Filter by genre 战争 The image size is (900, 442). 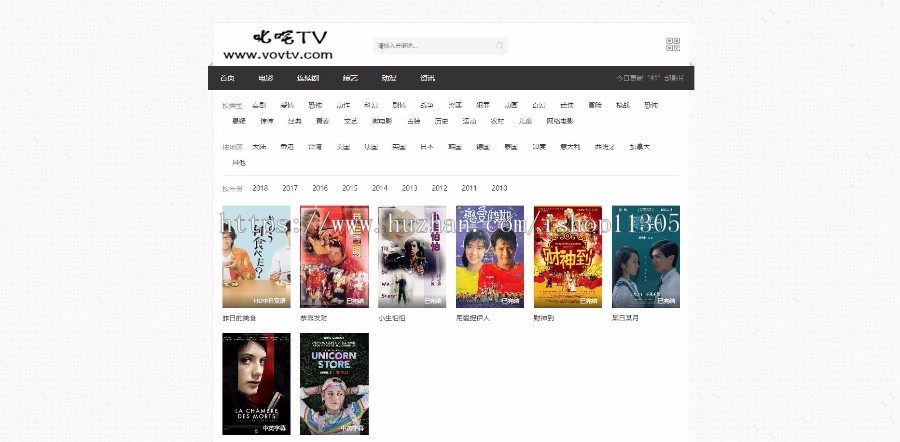tap(427, 105)
